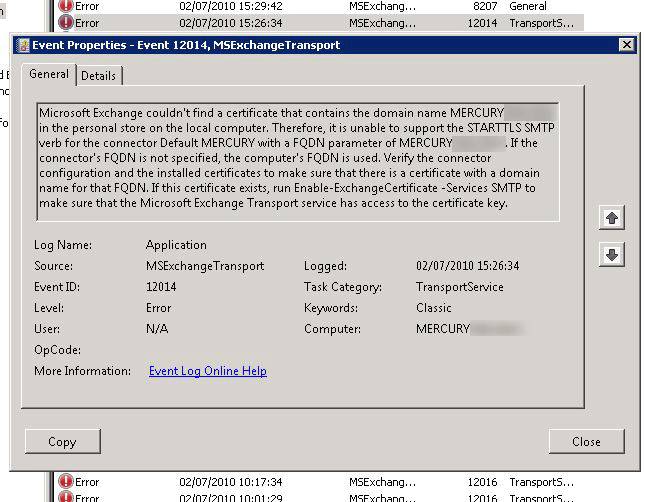Select the error row logged at 15:29:42
Viewport: 655px width, 502px height.
pyautogui.click(x=320, y=6)
